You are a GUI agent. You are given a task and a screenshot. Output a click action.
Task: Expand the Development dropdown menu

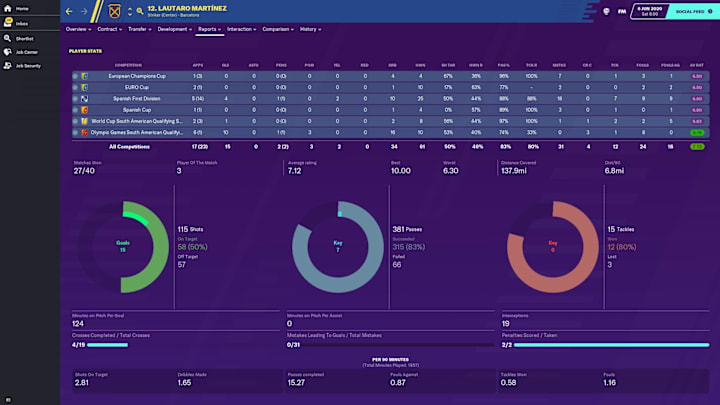[x=174, y=29]
